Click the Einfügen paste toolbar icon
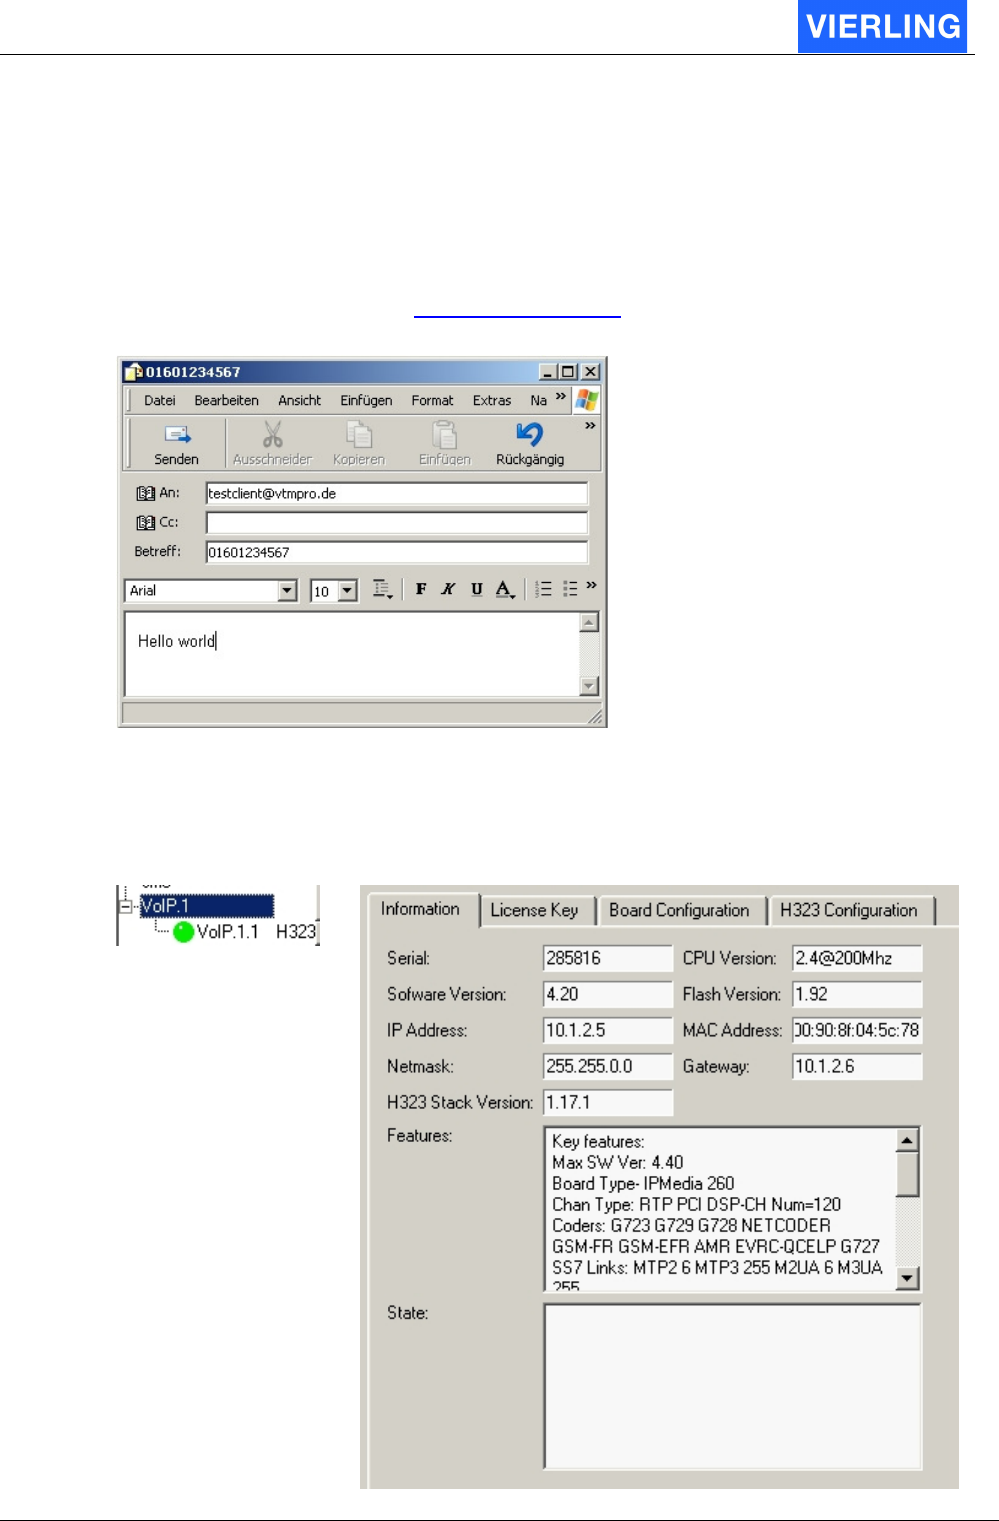 click(x=444, y=434)
